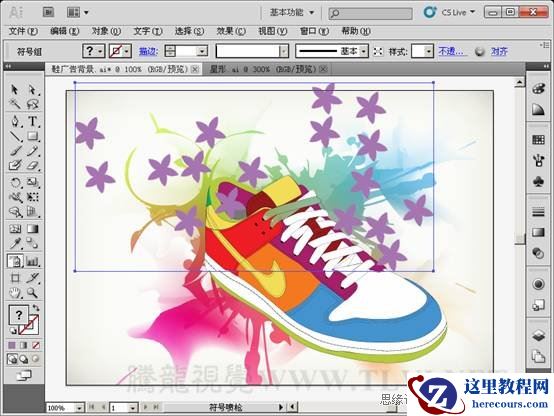Select the Free Transform tool
The image size is (554, 416).
pos(33,197)
